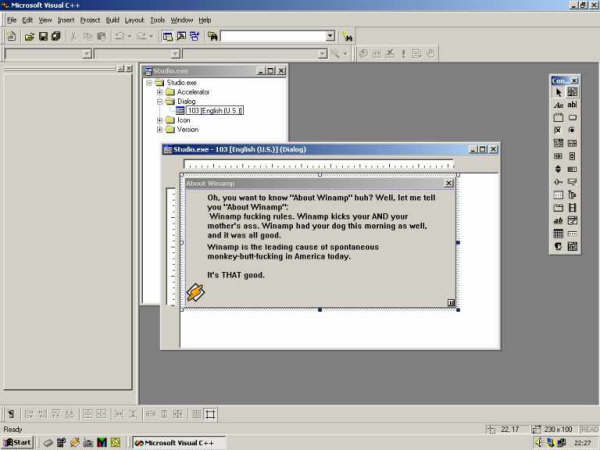This screenshot has height=450, width=600.
Task: Open the Tools menu
Action: point(157,20)
